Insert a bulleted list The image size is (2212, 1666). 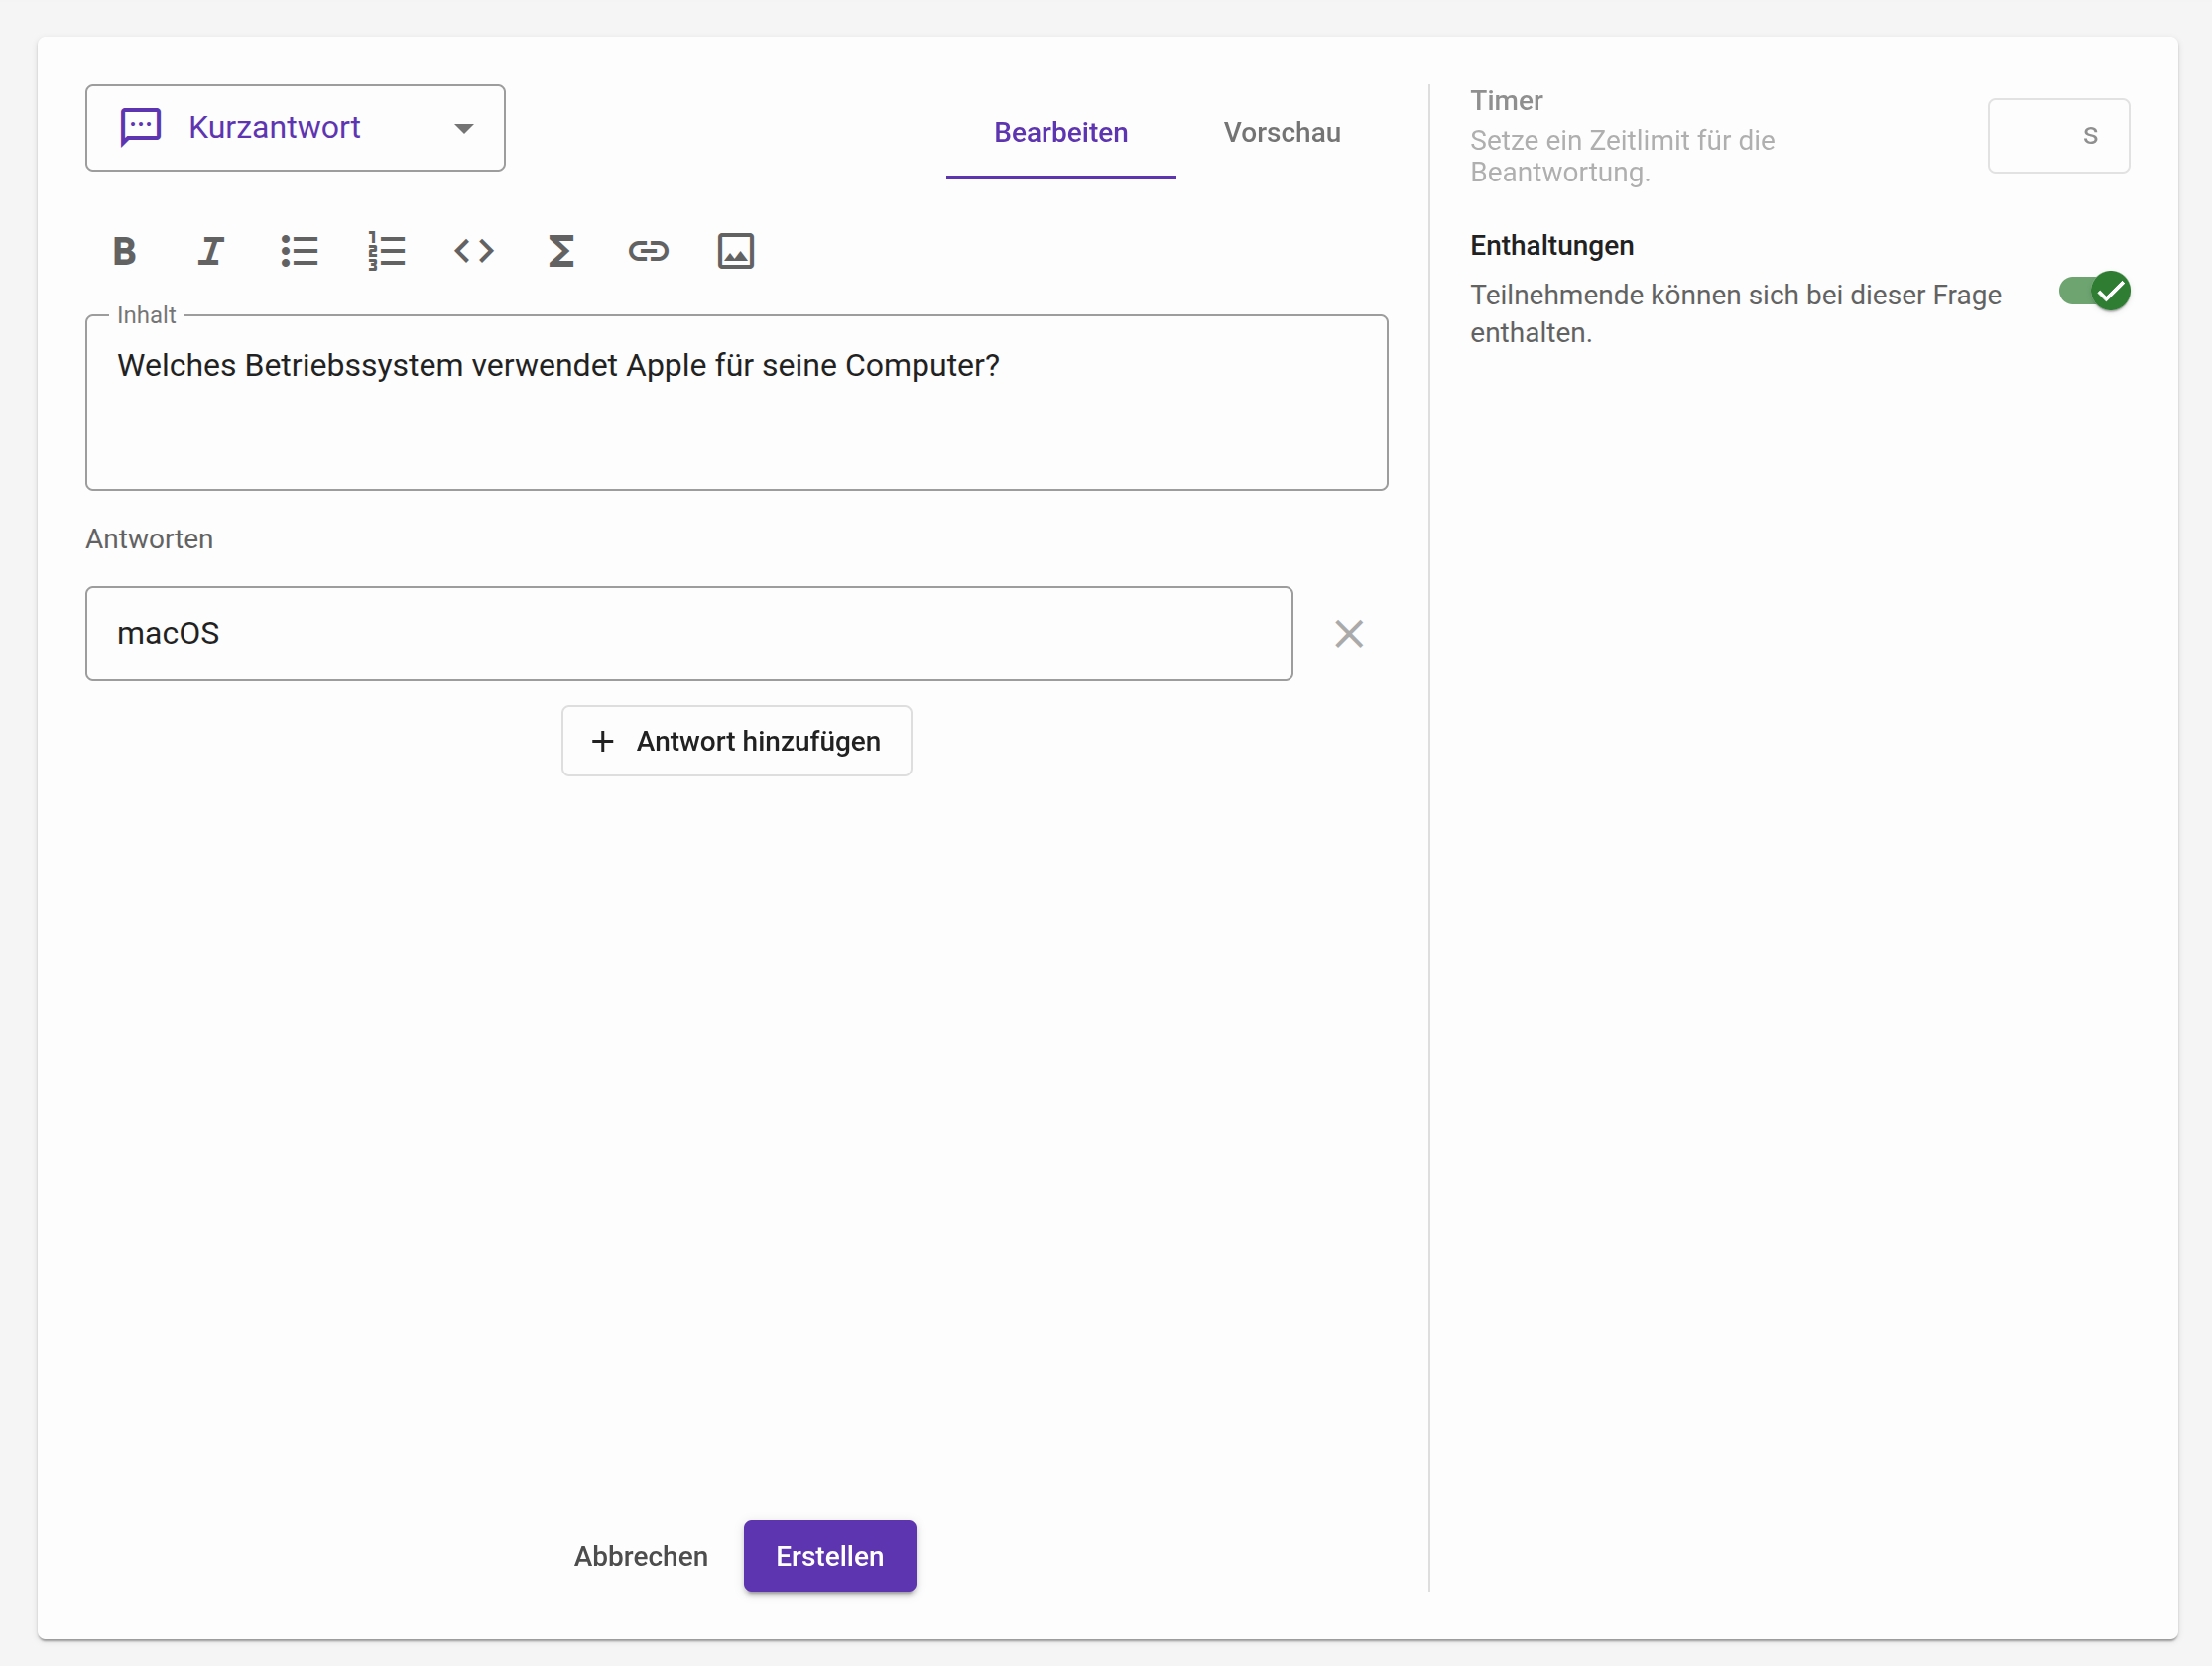[299, 251]
